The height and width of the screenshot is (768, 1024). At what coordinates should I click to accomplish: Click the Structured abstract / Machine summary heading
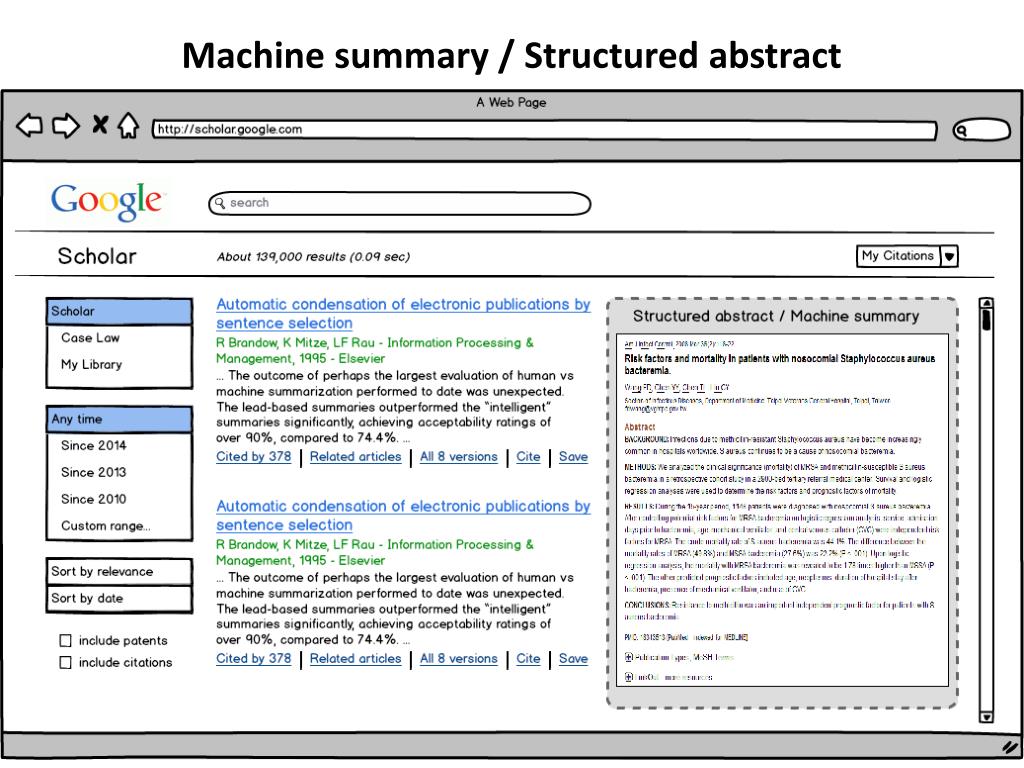pyautogui.click(x=776, y=316)
